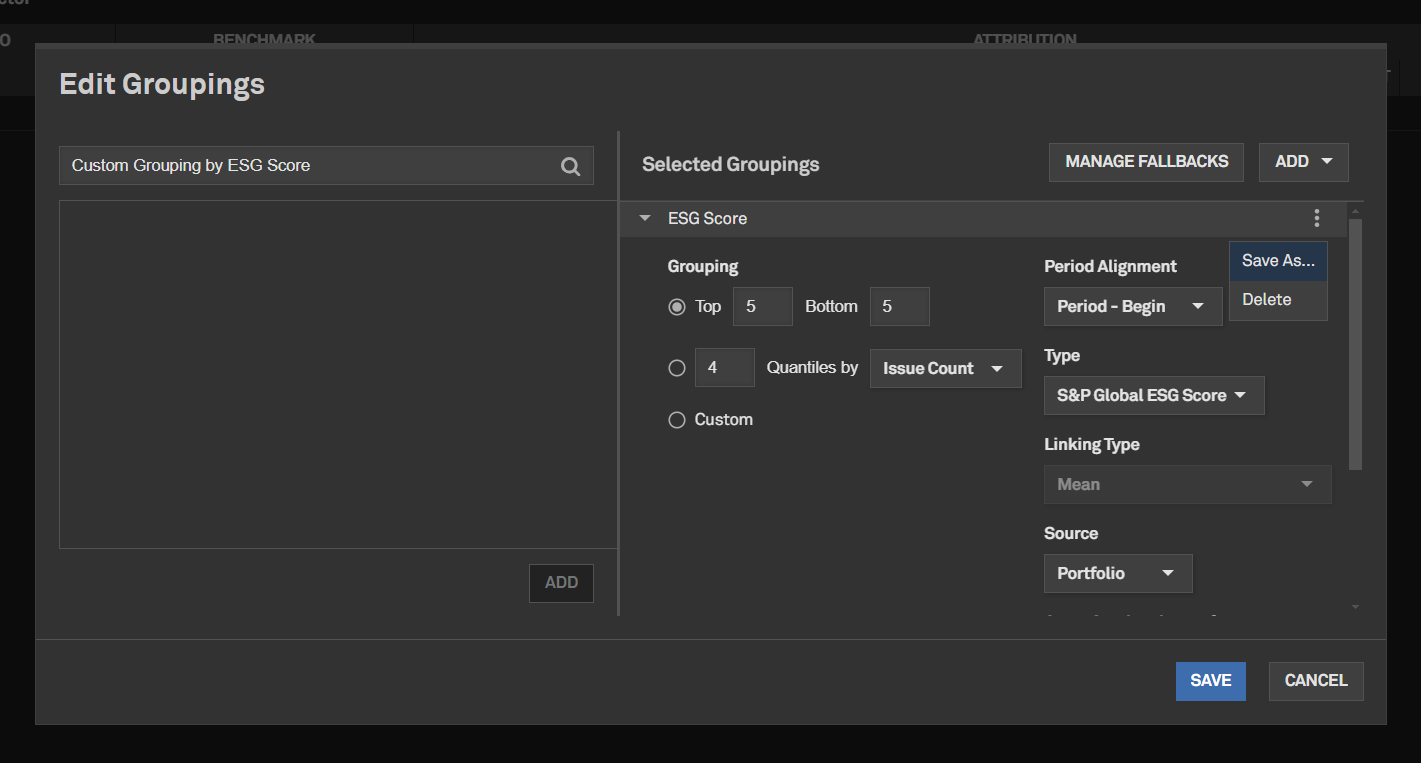Collapse the ESG Score grouping
This screenshot has width=1422, height=763.
pos(646,218)
